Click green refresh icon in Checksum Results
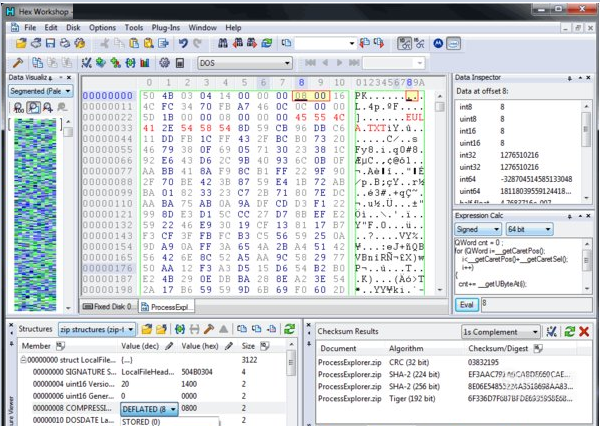This screenshot has width=600, height=426. point(570,331)
